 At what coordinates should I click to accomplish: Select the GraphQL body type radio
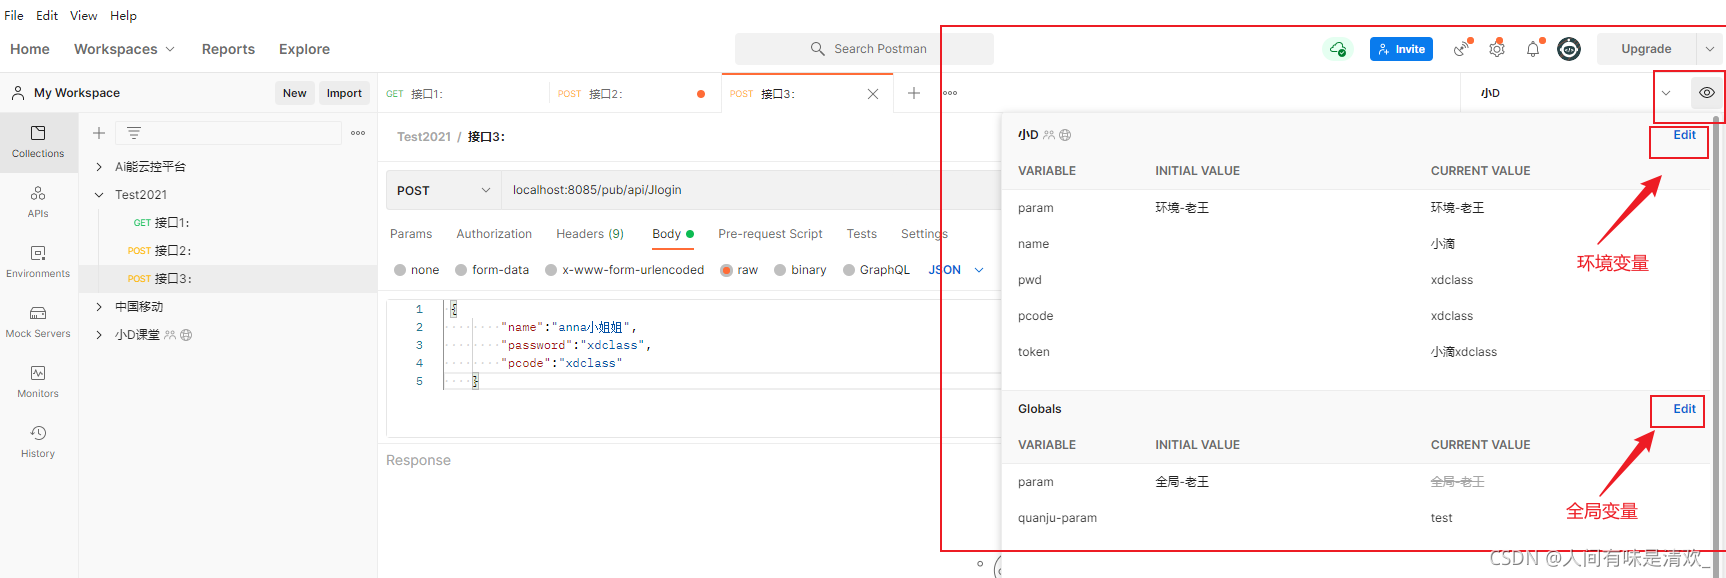pyautogui.click(x=849, y=270)
